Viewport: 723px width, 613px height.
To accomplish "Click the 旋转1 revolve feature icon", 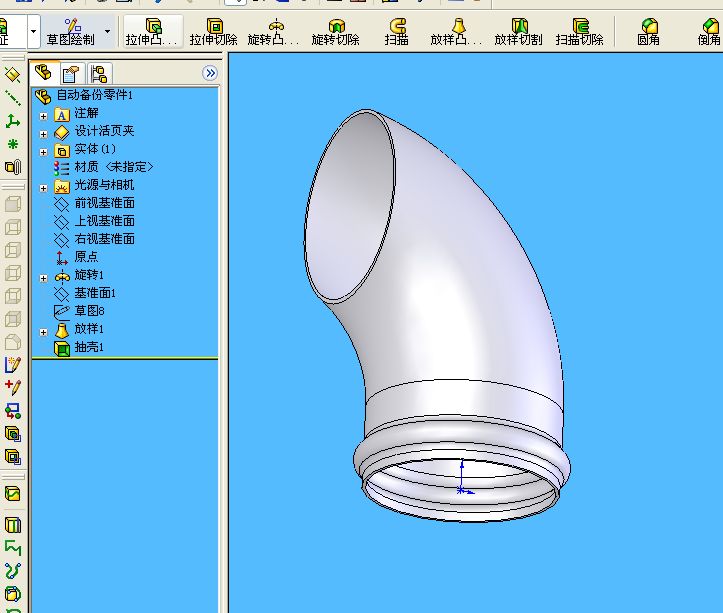I will (x=62, y=276).
